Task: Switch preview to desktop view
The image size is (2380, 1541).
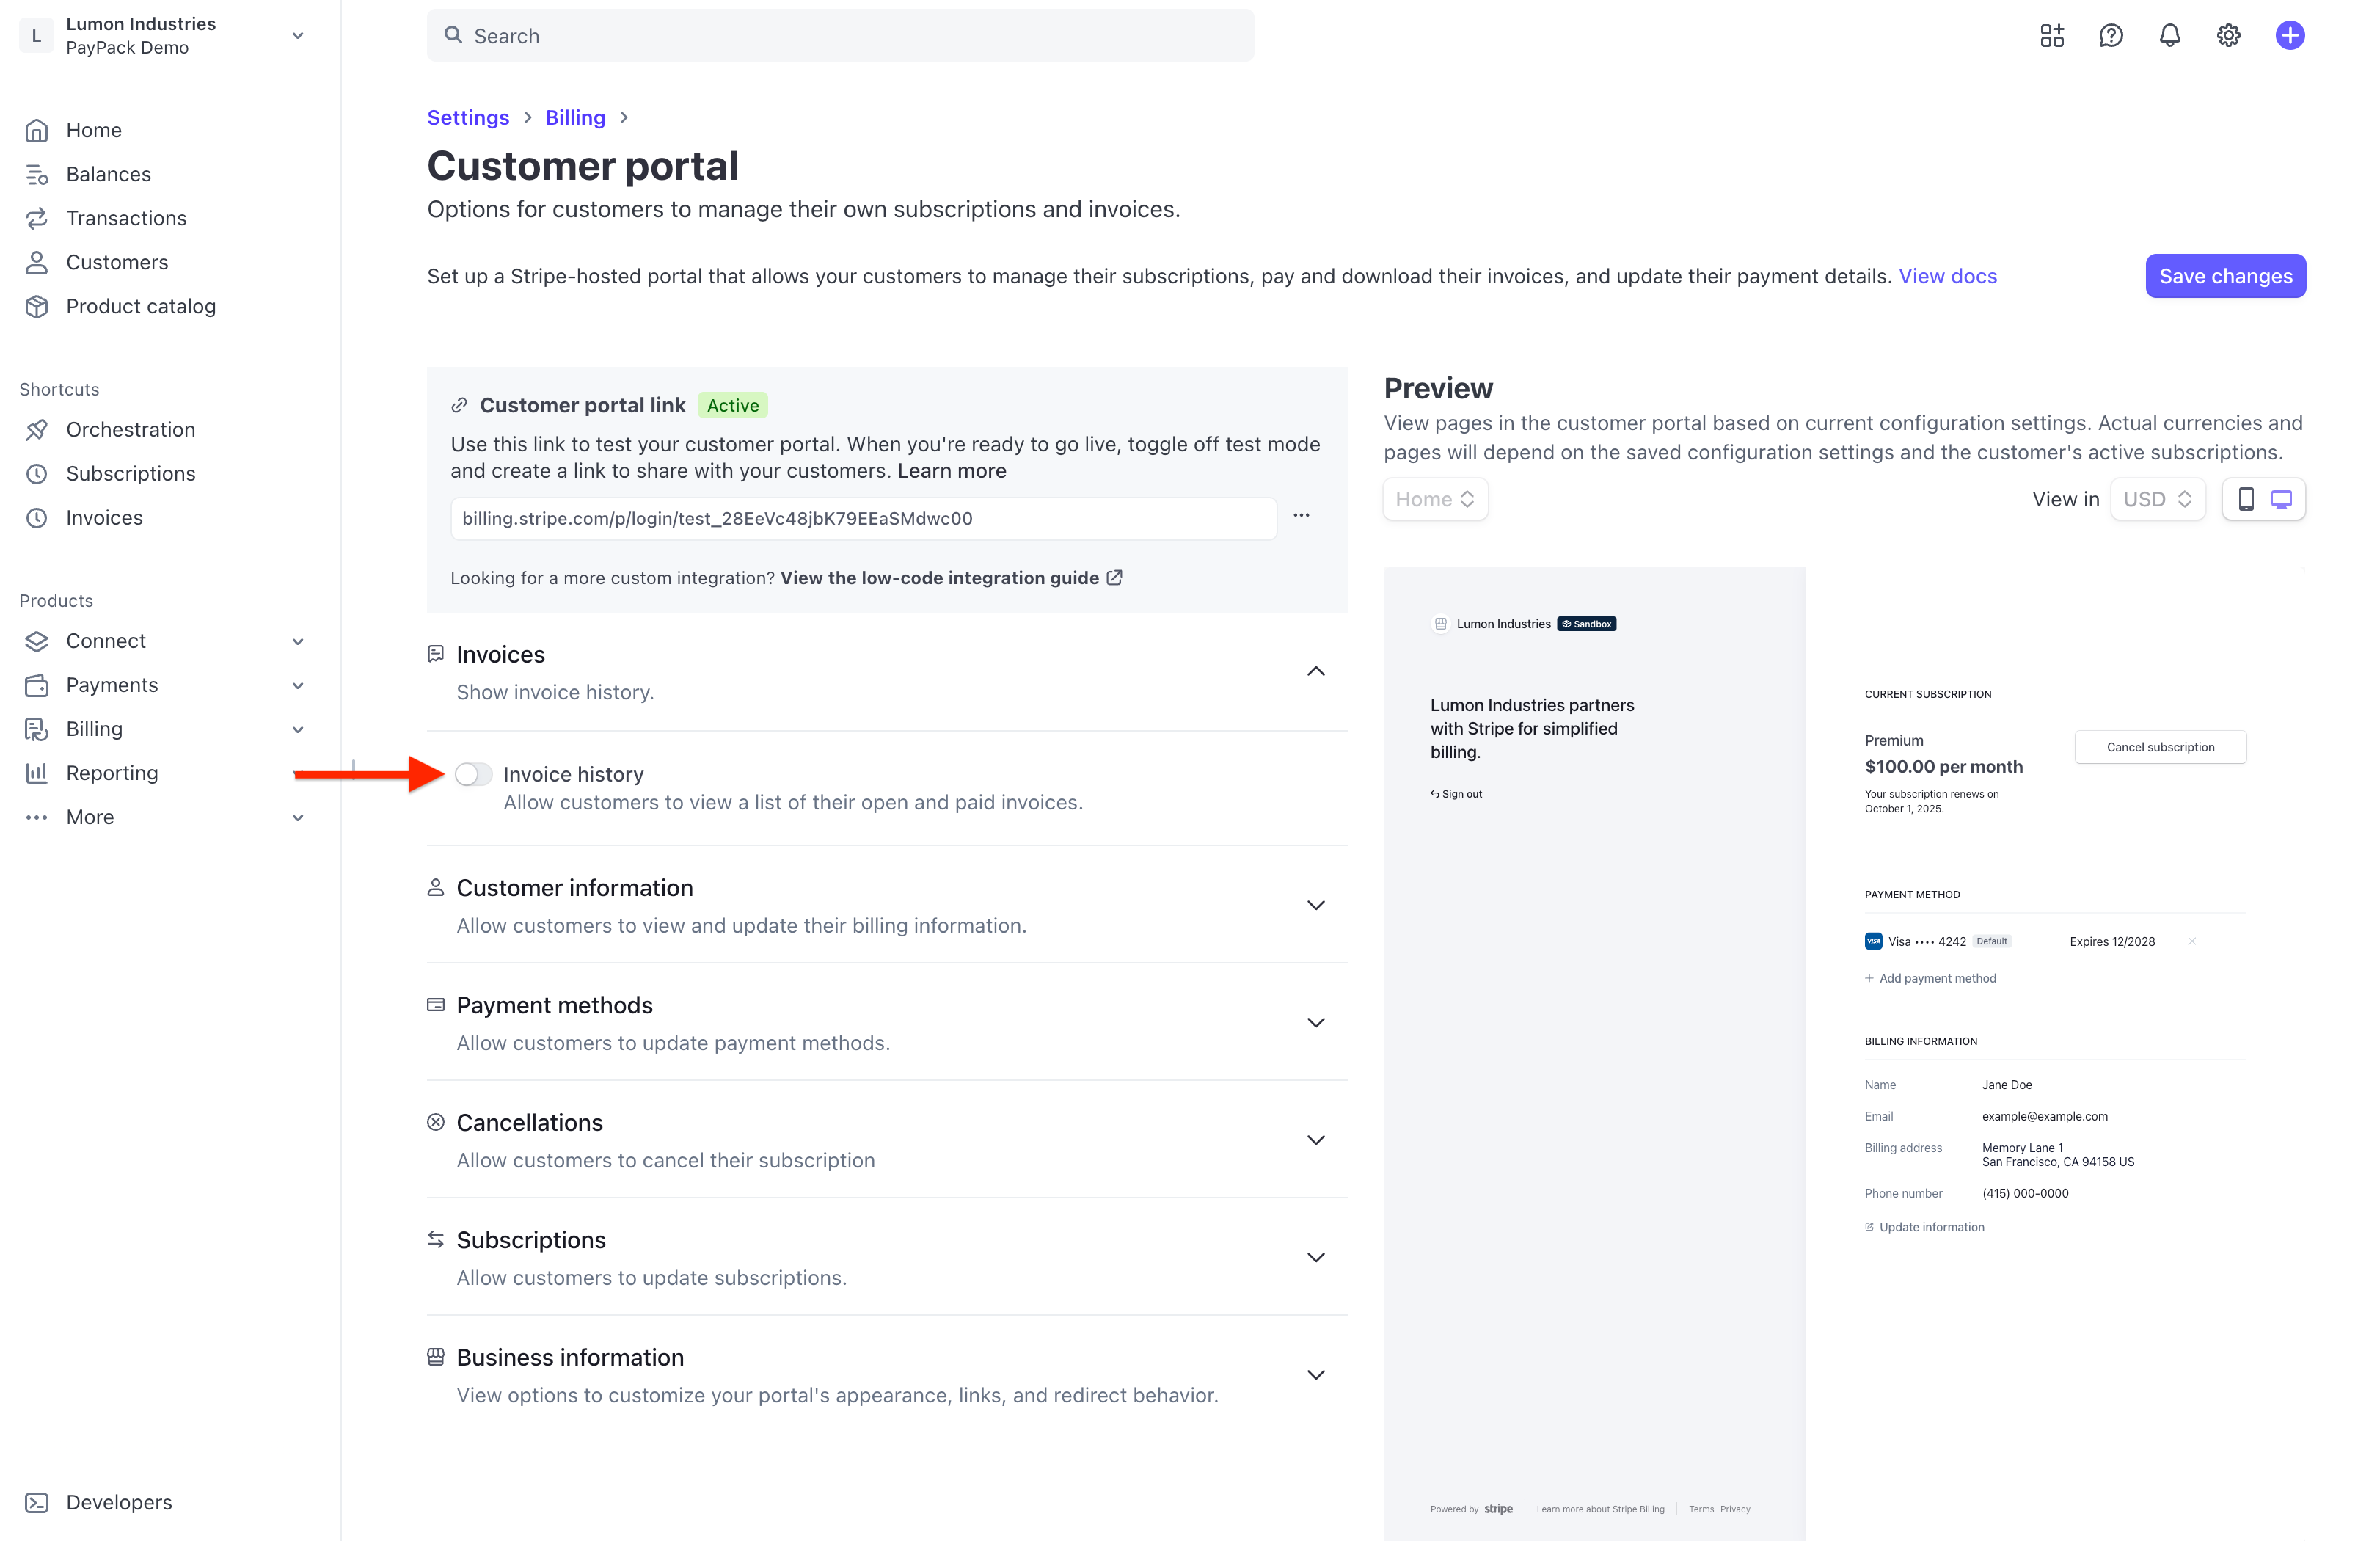Action: pos(2281,499)
